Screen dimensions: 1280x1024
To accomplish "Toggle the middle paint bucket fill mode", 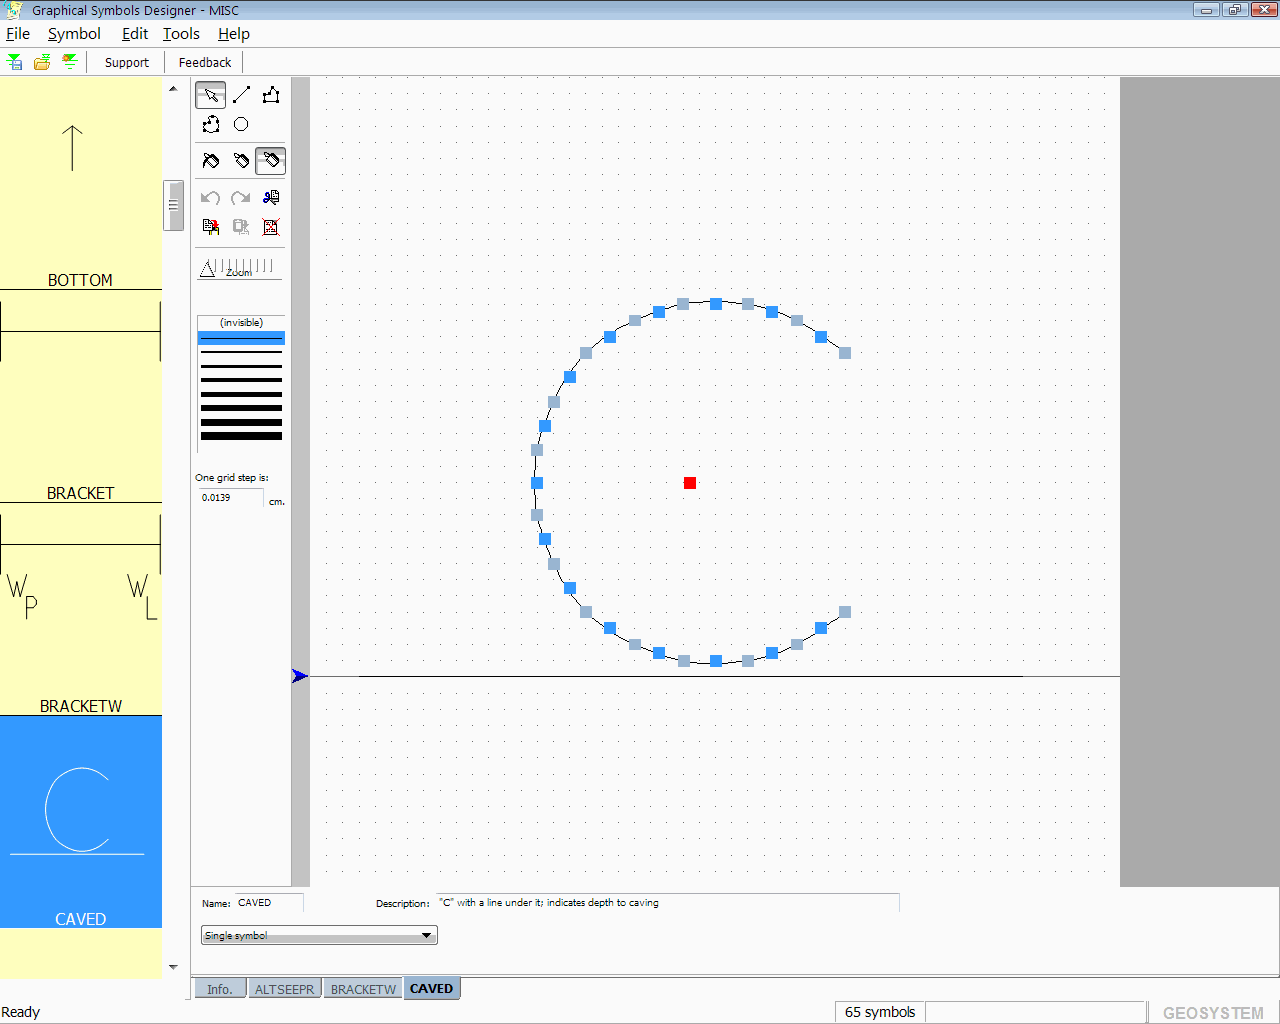I will click(241, 161).
